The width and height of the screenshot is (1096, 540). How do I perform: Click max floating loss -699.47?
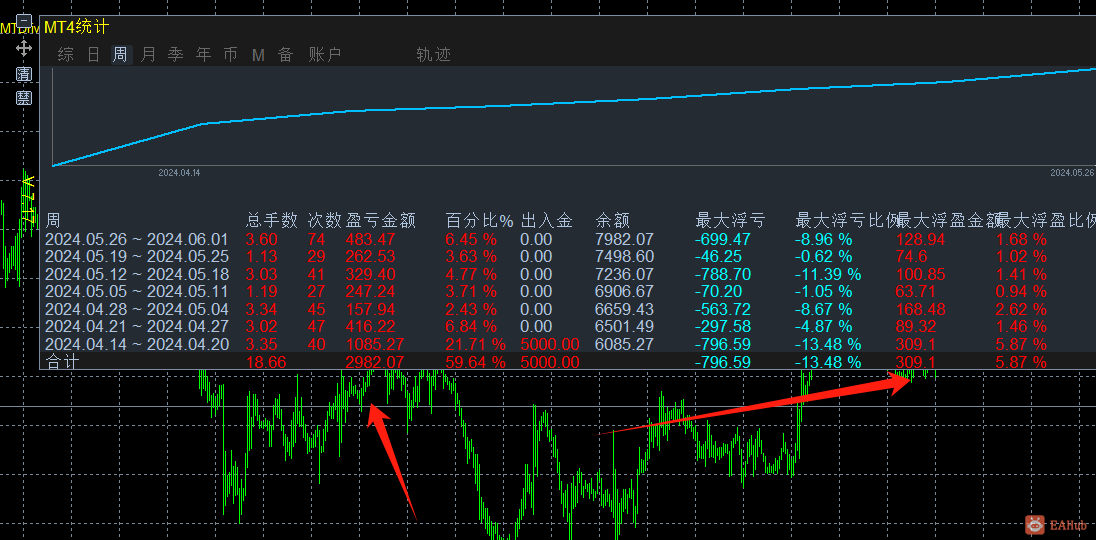pos(723,240)
